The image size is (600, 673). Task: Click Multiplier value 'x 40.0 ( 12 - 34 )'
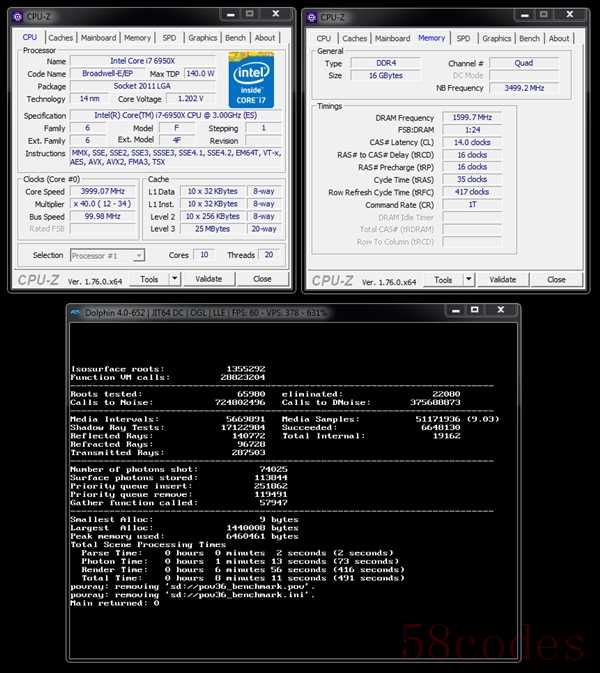103,203
